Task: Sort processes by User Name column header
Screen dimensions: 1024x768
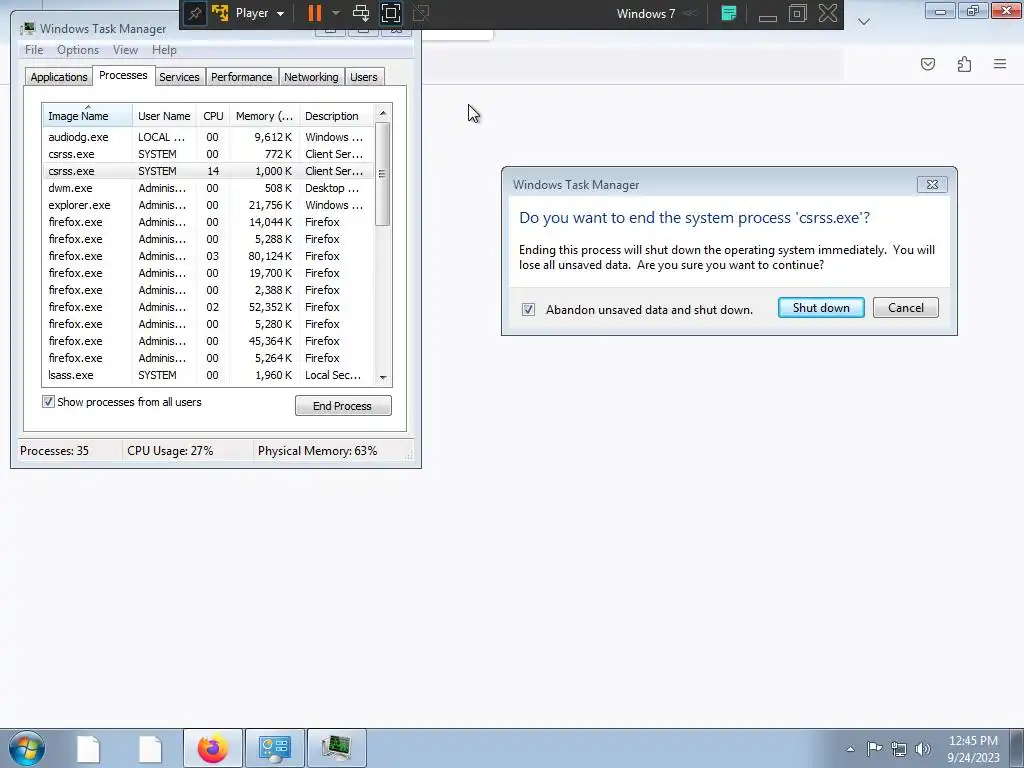Action: [165, 116]
